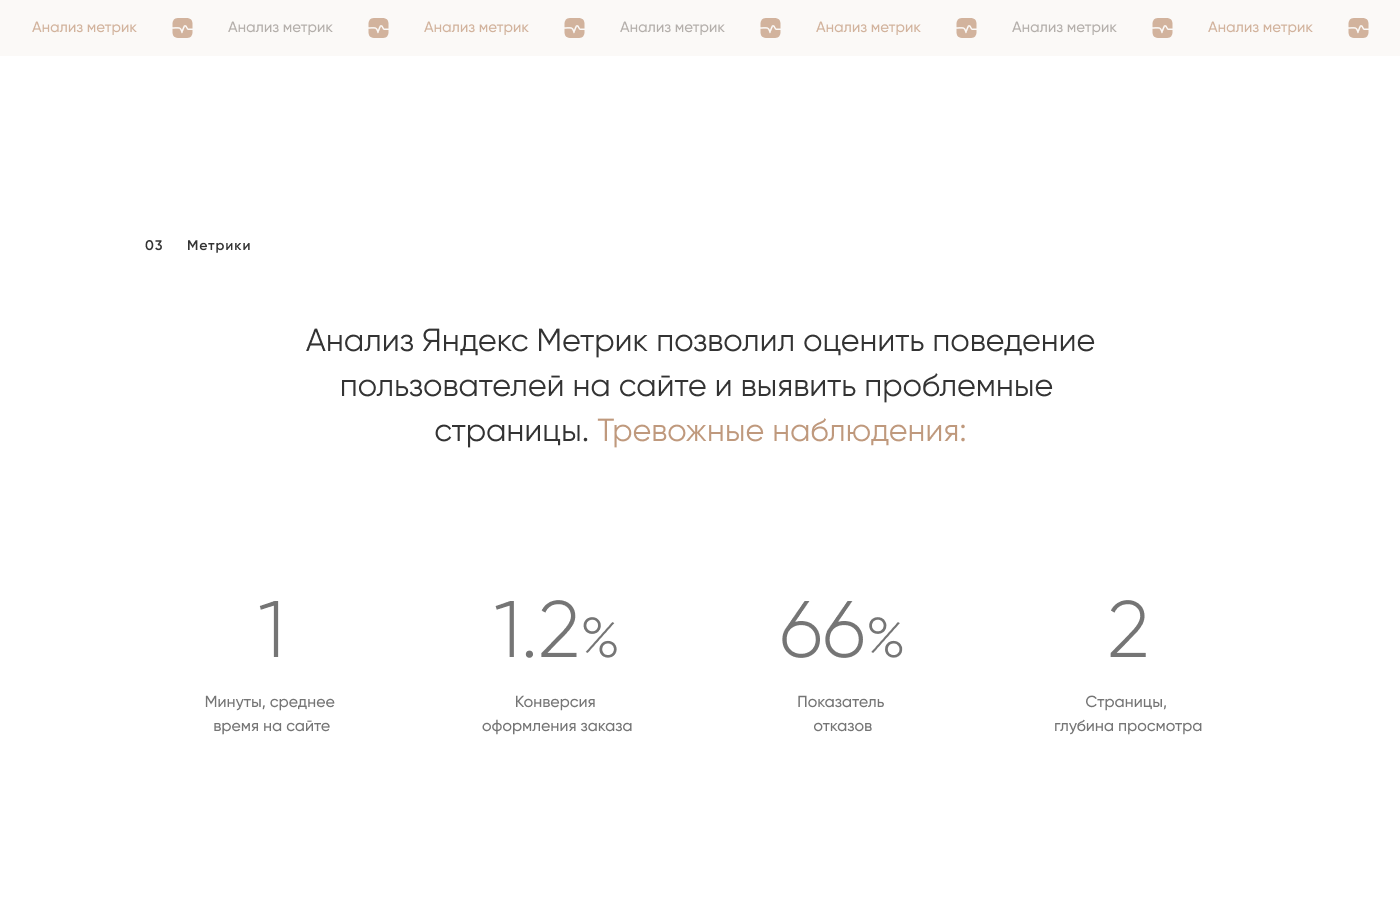Click the fourth pulse icon in the ticker
Viewport: 1400px width, 919px height.
770,28
